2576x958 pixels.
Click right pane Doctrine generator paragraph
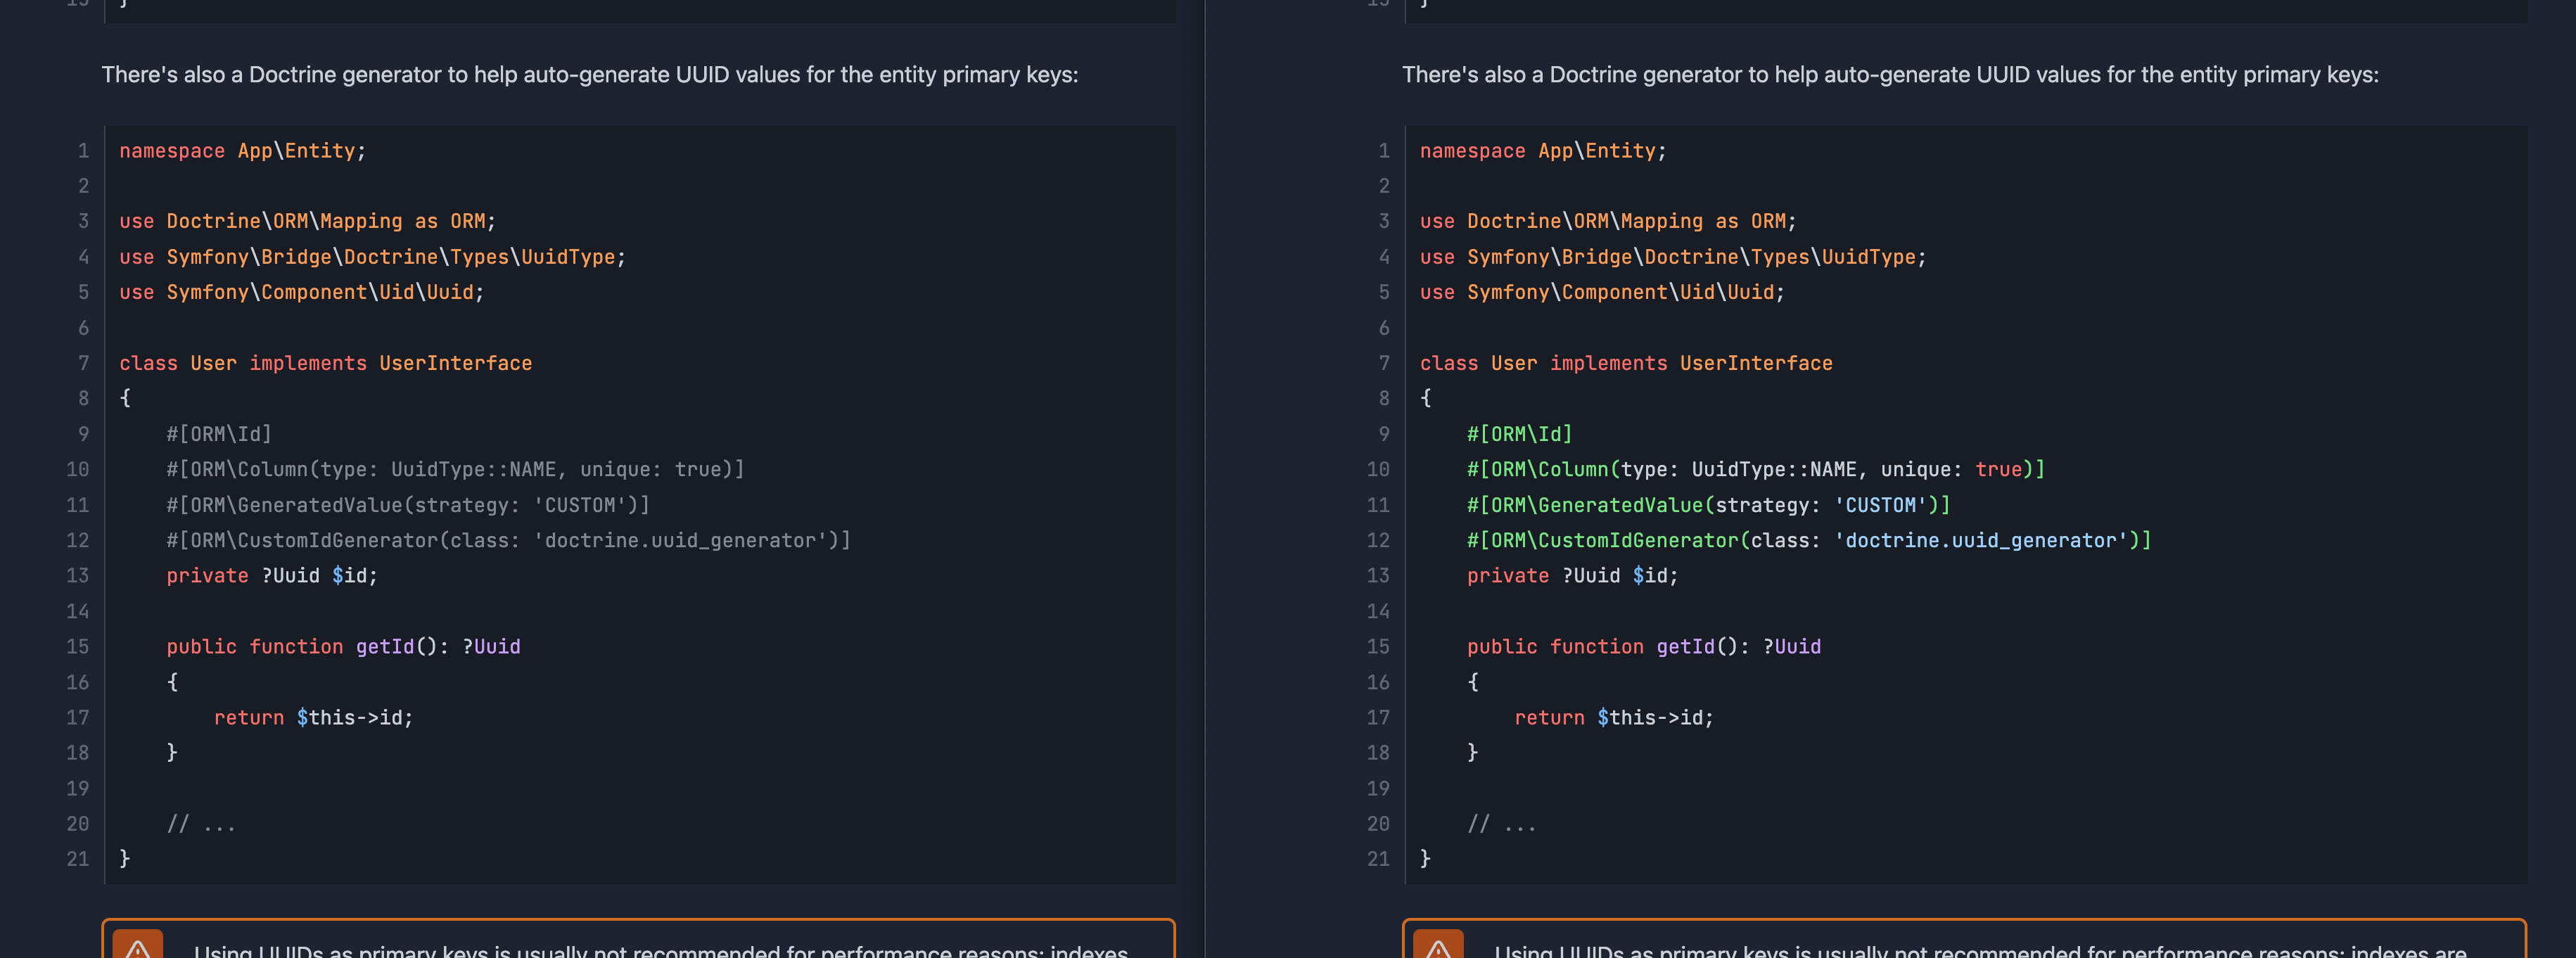coord(1890,75)
